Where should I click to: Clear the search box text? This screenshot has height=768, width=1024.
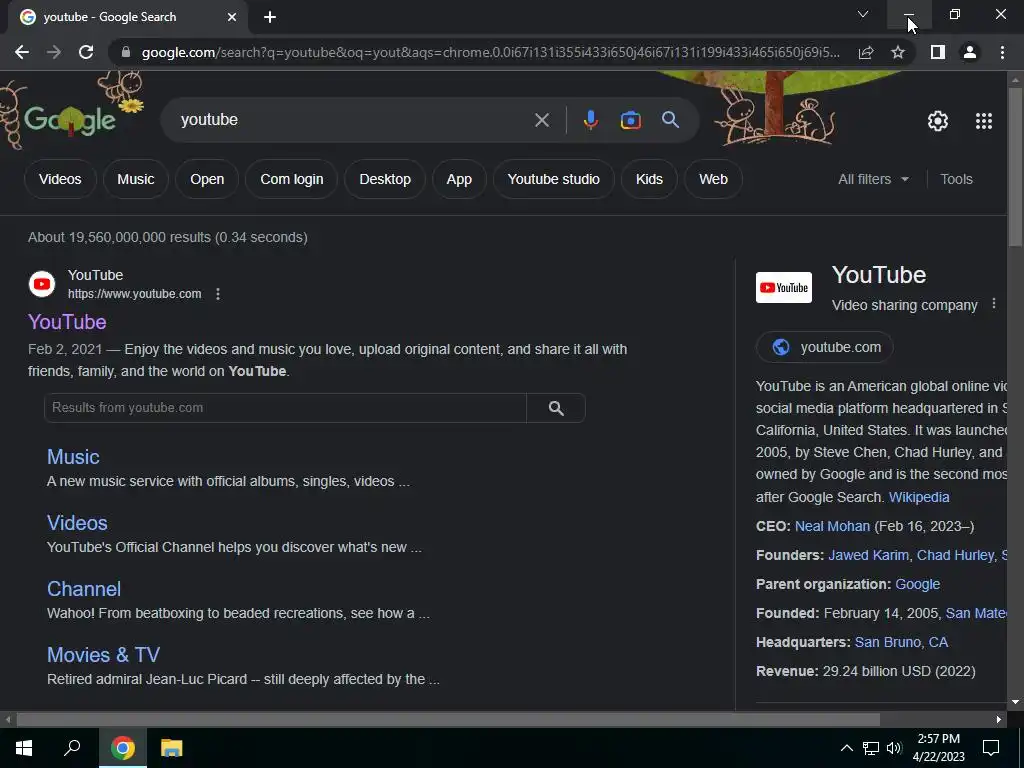click(x=542, y=120)
